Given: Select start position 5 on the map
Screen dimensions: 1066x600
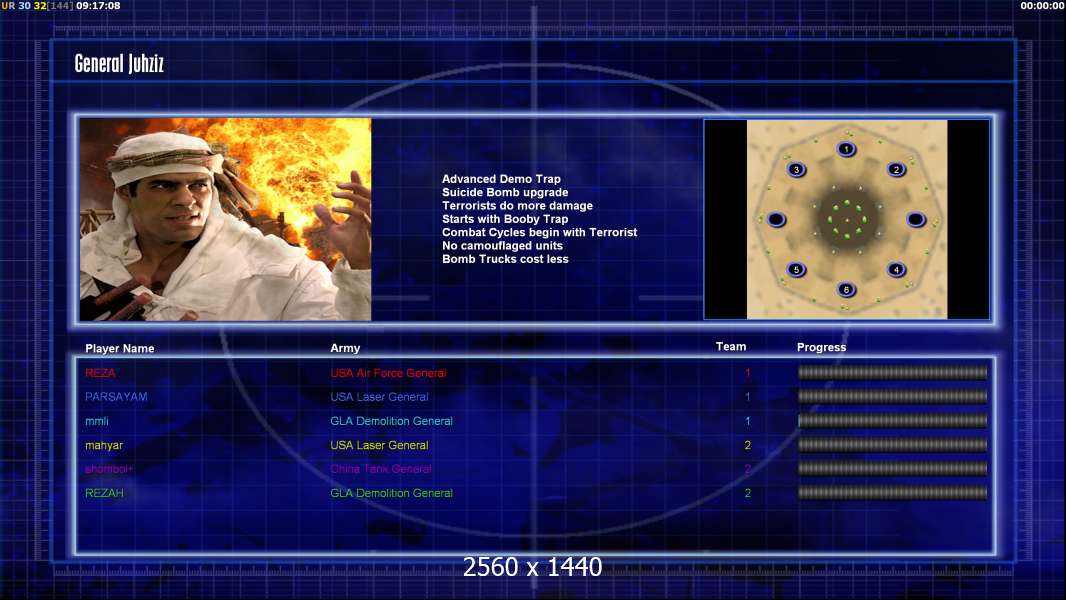Looking at the screenshot, I should pyautogui.click(x=796, y=269).
